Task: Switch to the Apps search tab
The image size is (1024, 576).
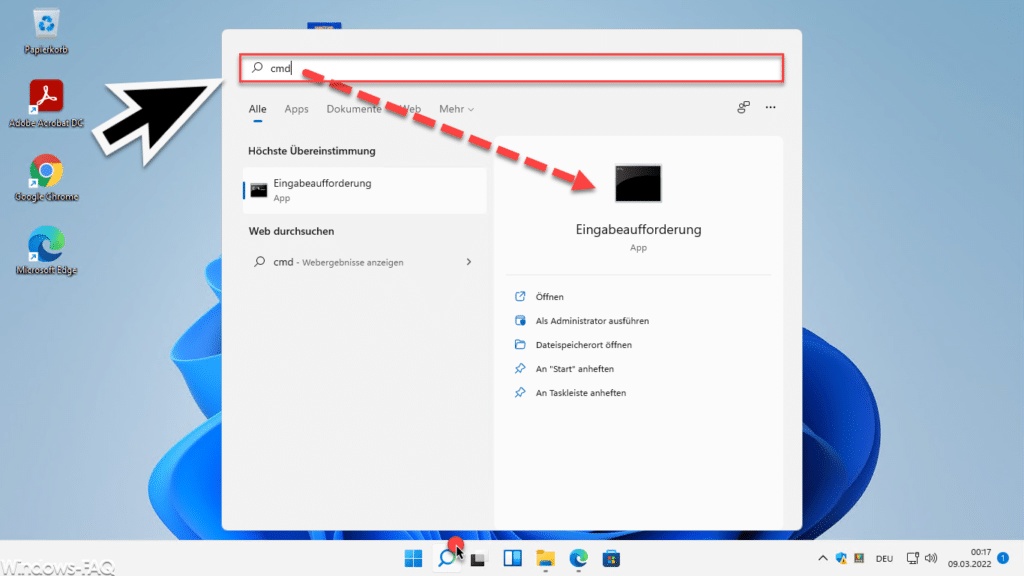Action: point(296,109)
